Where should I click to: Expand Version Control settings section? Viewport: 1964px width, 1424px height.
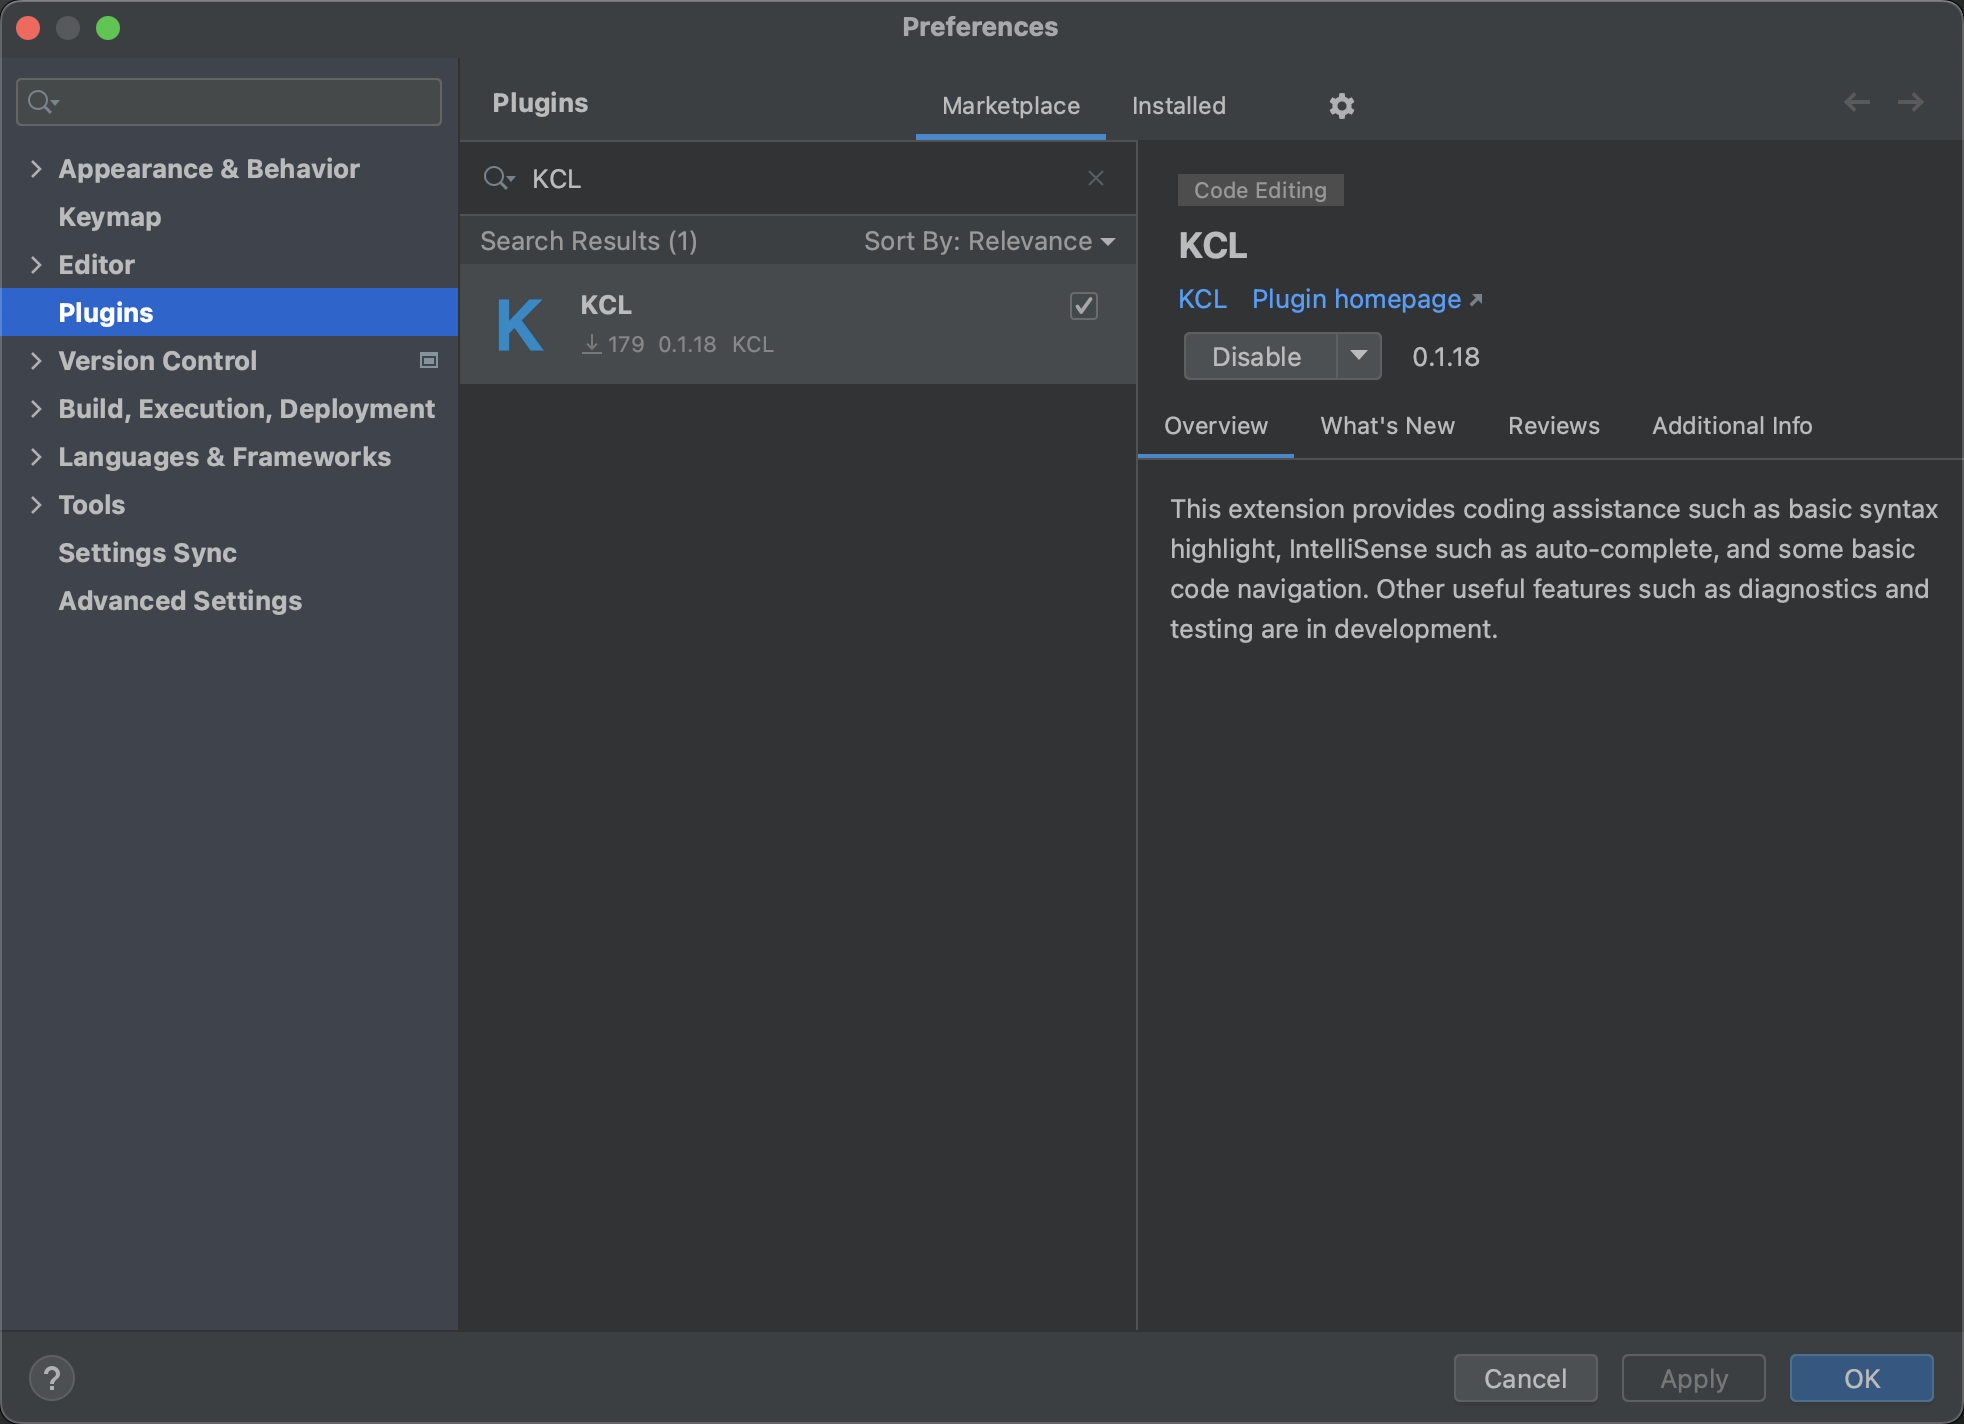[x=36, y=360]
